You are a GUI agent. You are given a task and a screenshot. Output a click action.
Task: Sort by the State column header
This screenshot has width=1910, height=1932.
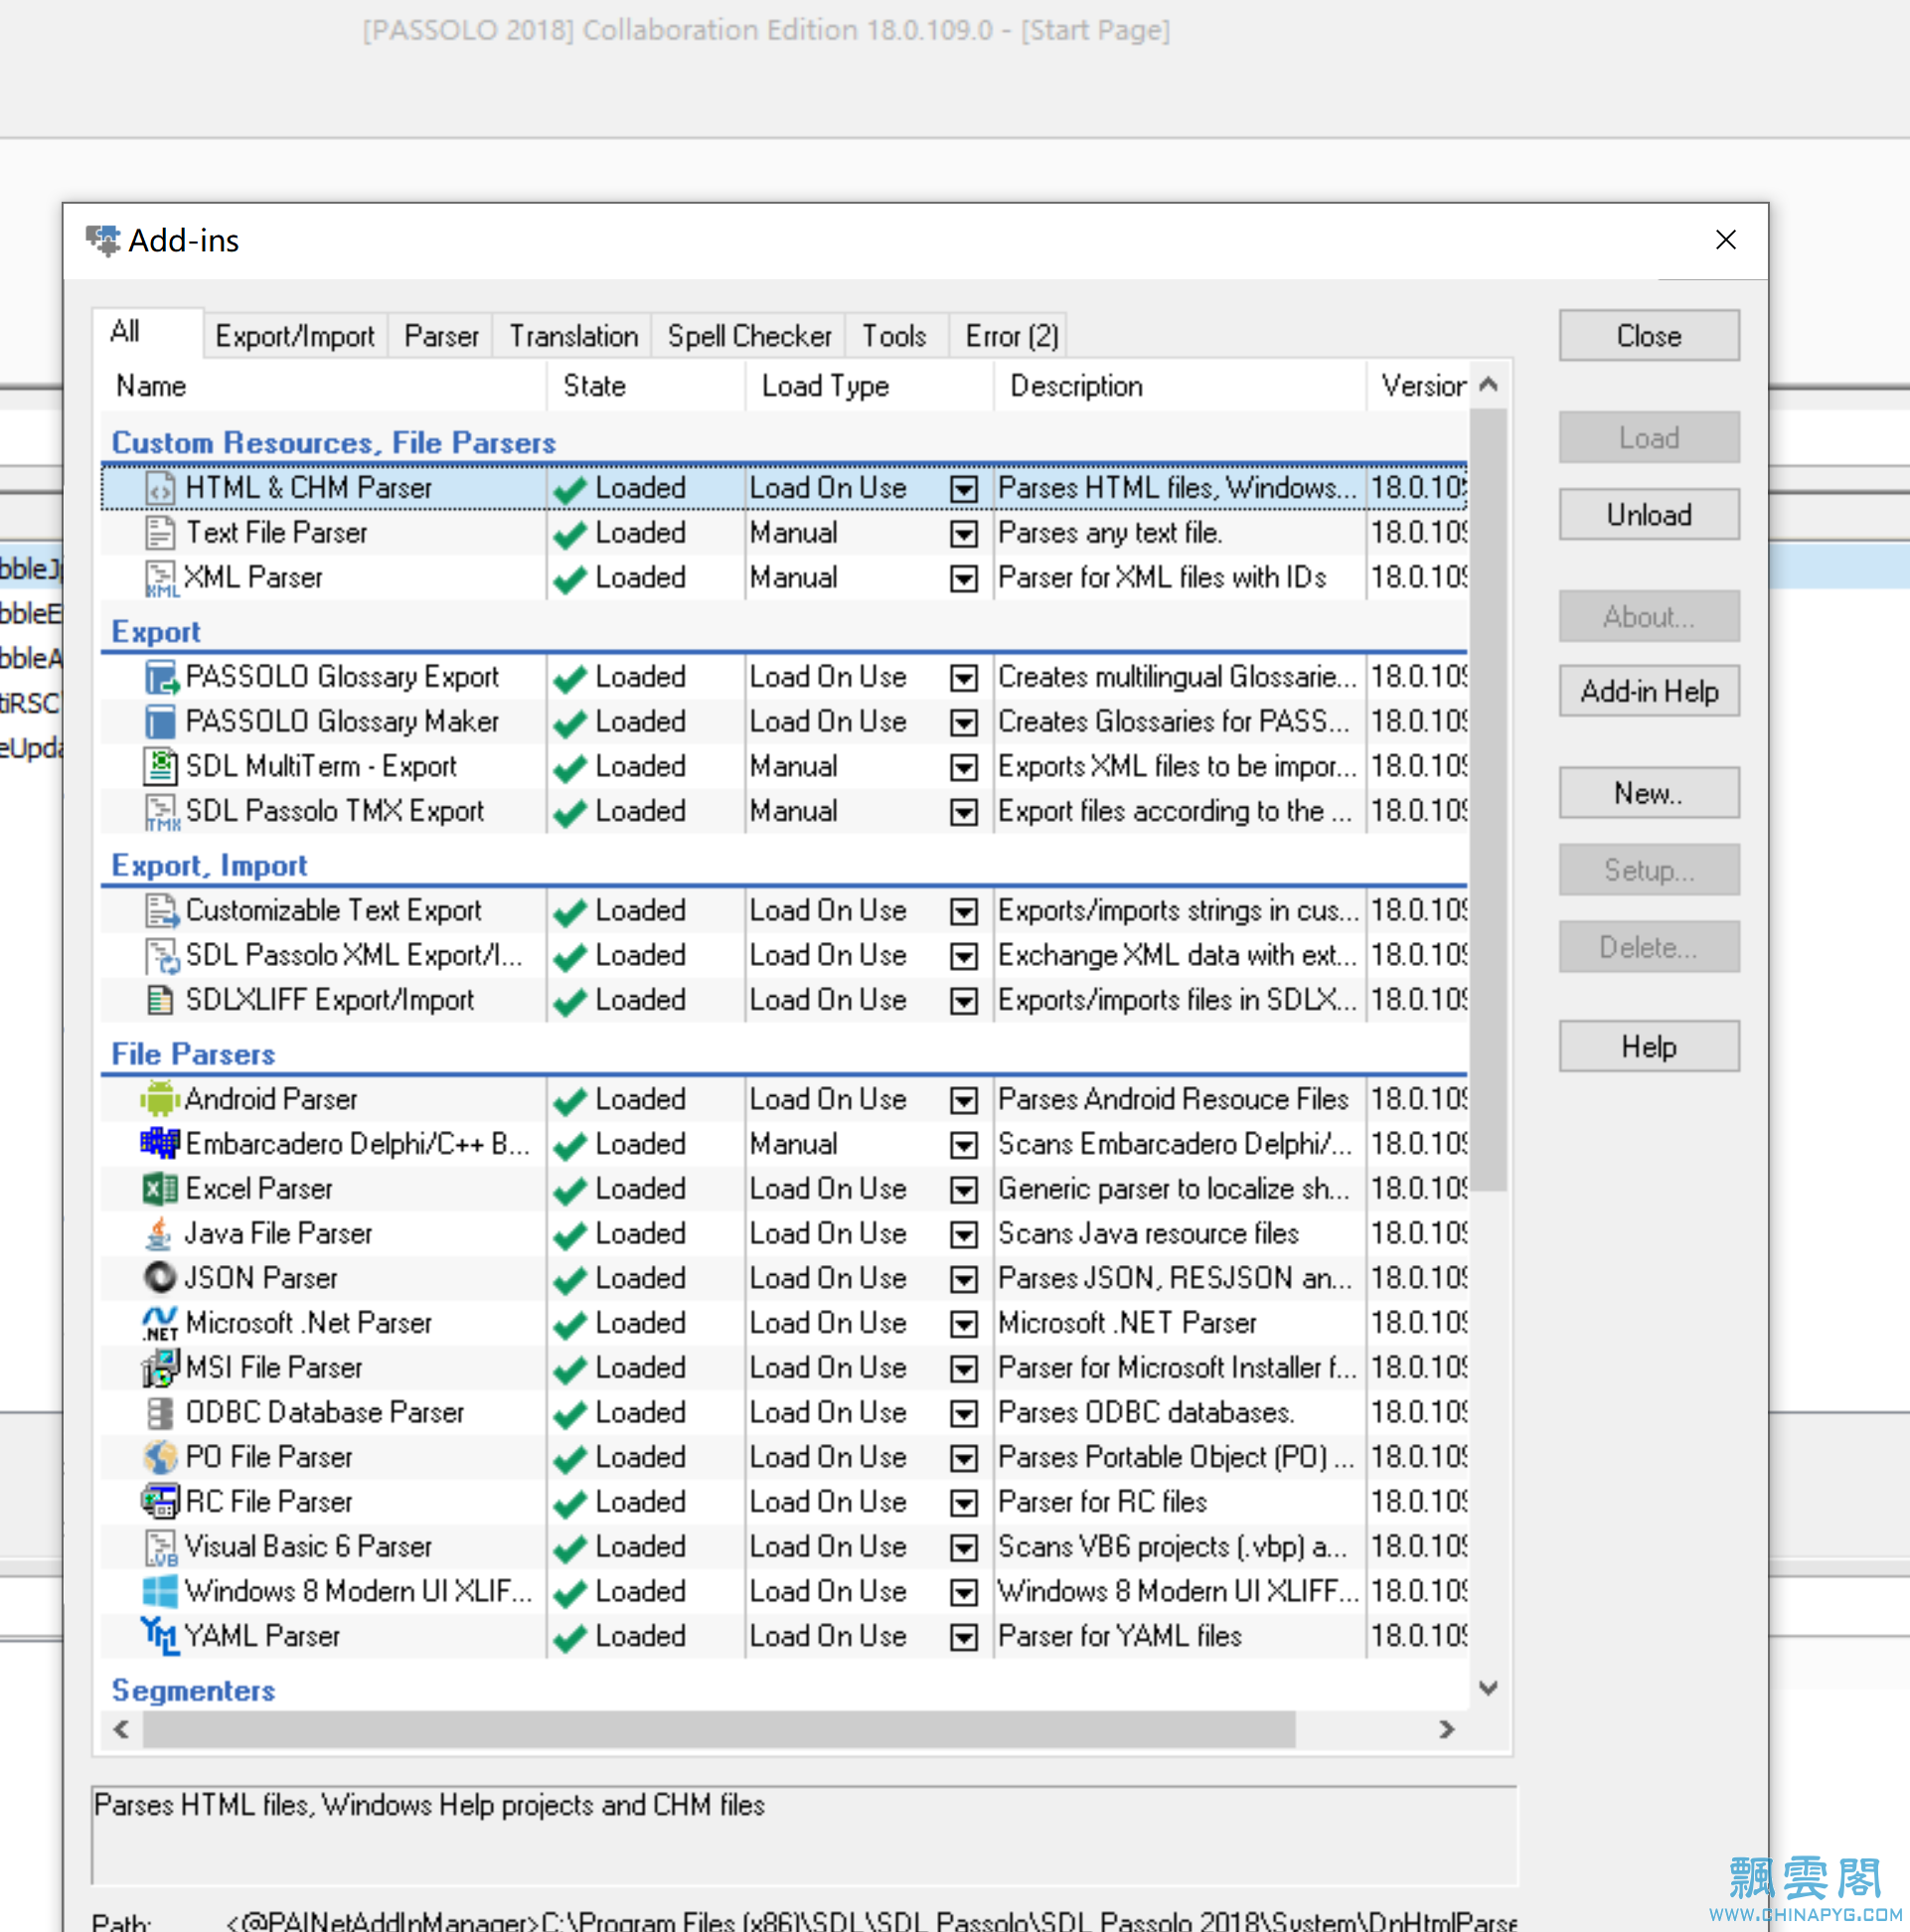coord(646,386)
